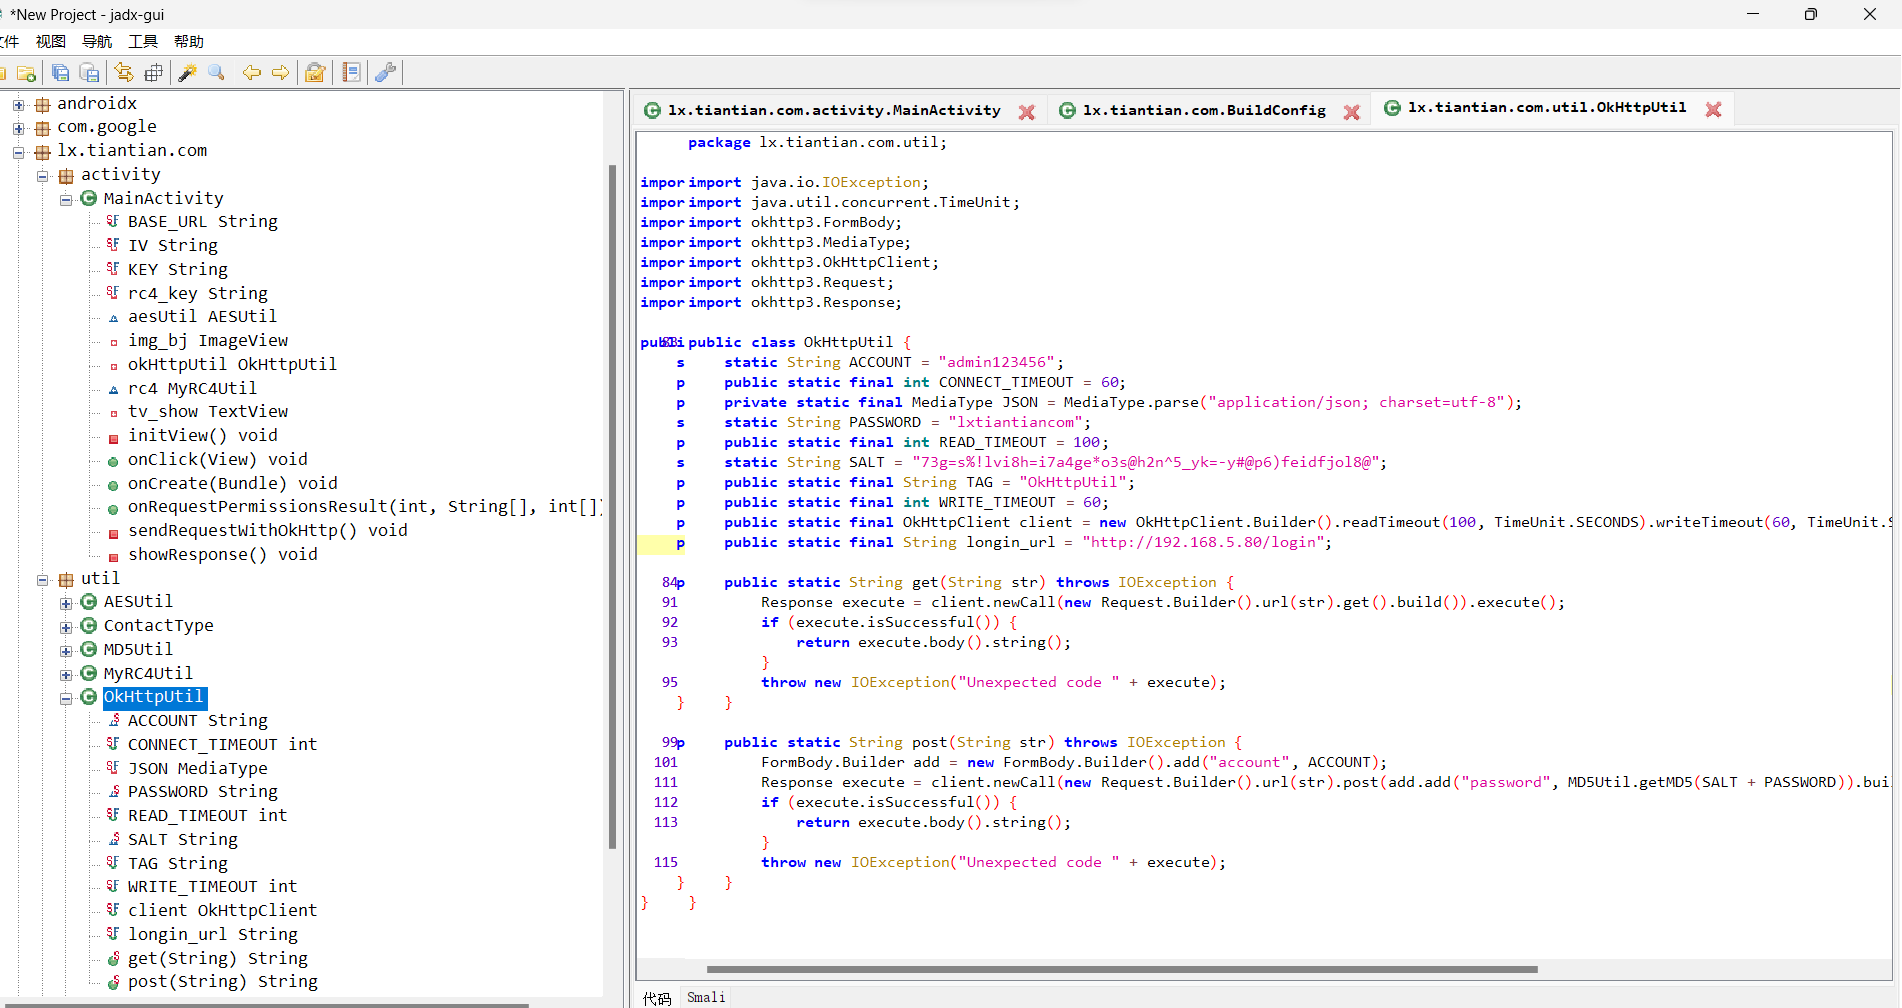Expand the AESUtil class node
The width and height of the screenshot is (1902, 1008).
click(x=66, y=603)
